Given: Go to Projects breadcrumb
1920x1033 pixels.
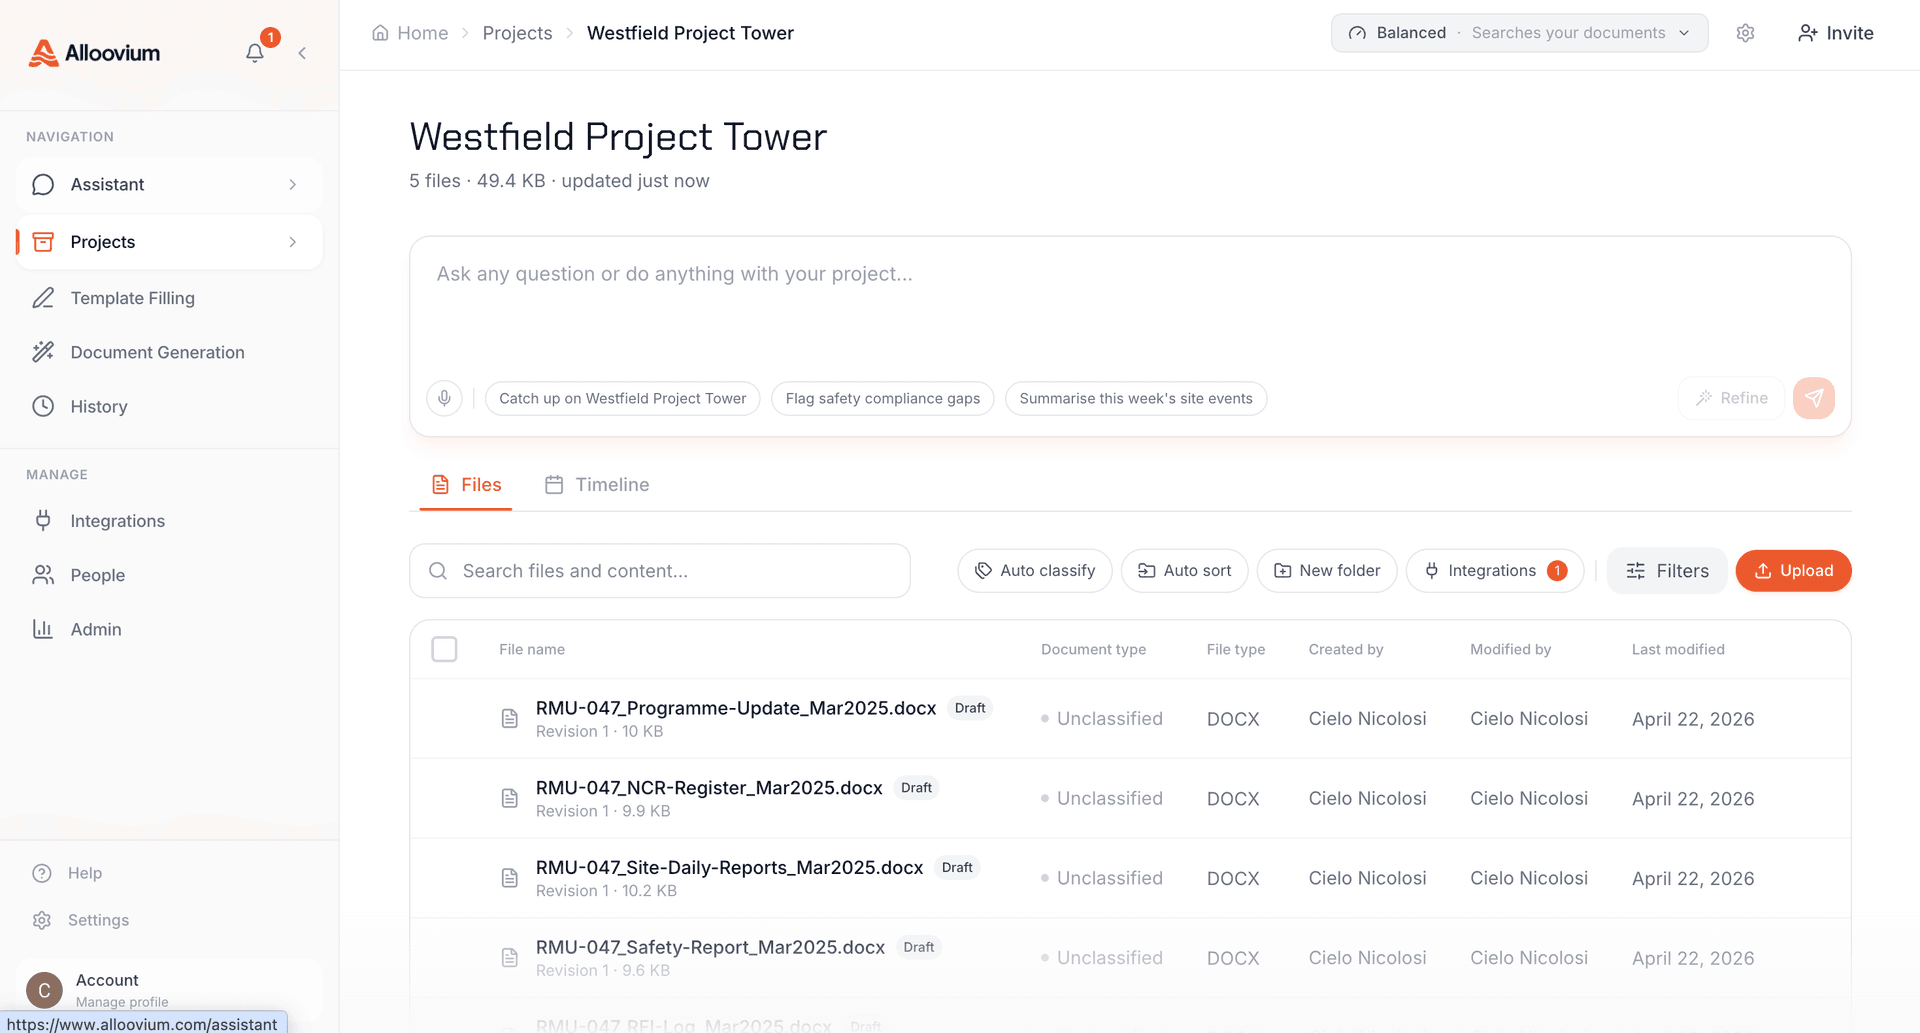Looking at the screenshot, I should point(517,33).
